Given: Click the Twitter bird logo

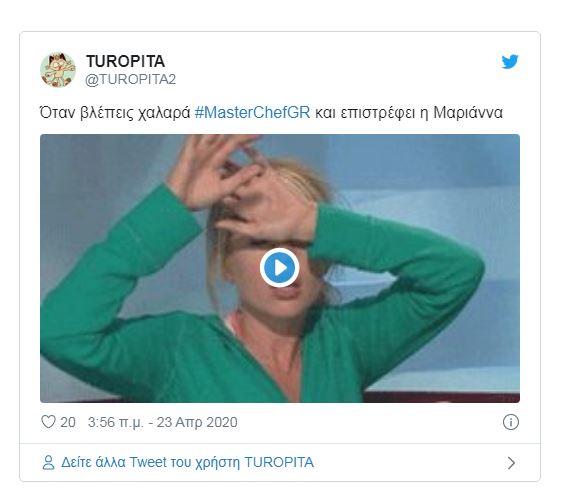Looking at the screenshot, I should pos(510,61).
